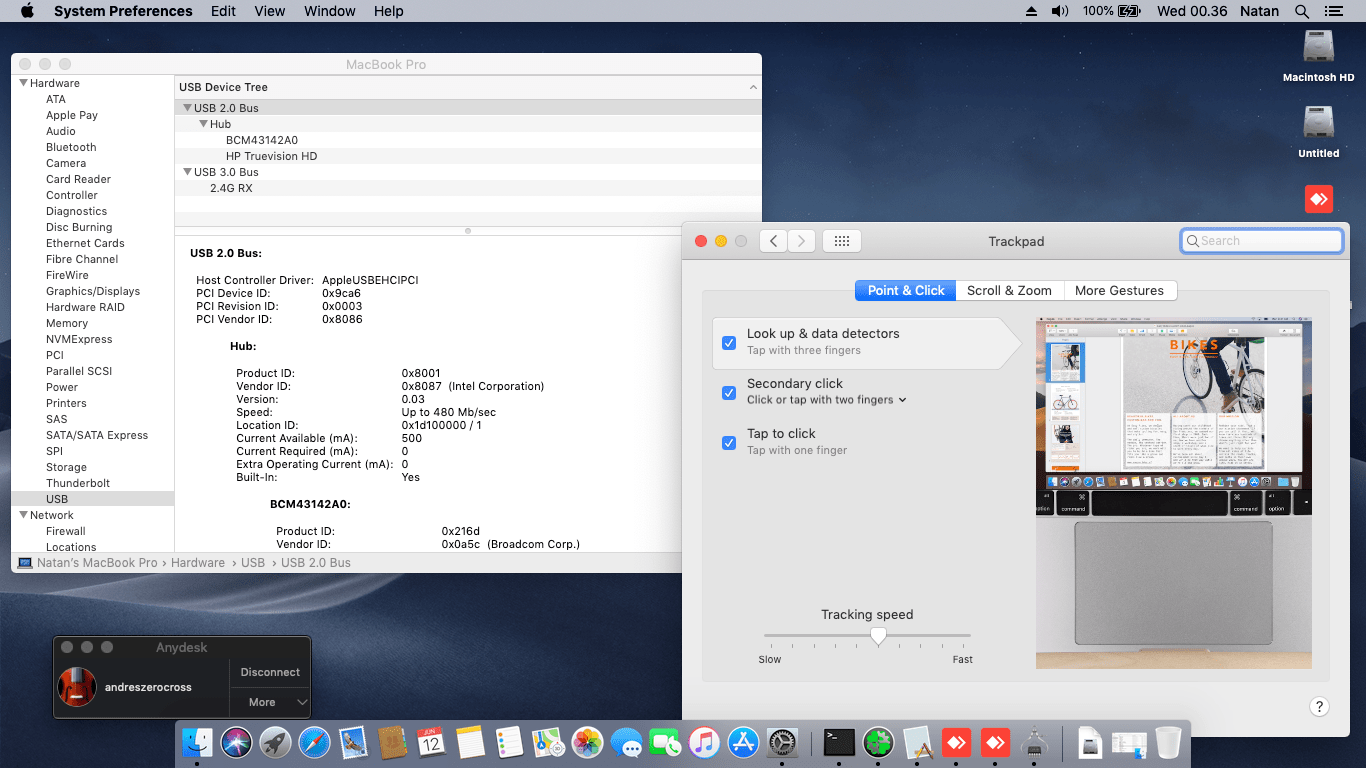Open Terminal icon in the dock
The height and width of the screenshot is (768, 1366).
839,742
